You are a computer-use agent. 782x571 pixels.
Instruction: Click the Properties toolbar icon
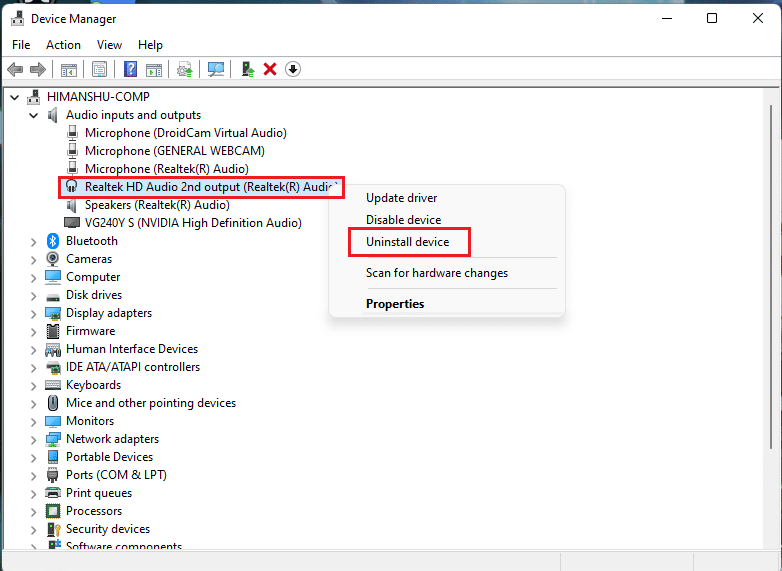point(99,69)
